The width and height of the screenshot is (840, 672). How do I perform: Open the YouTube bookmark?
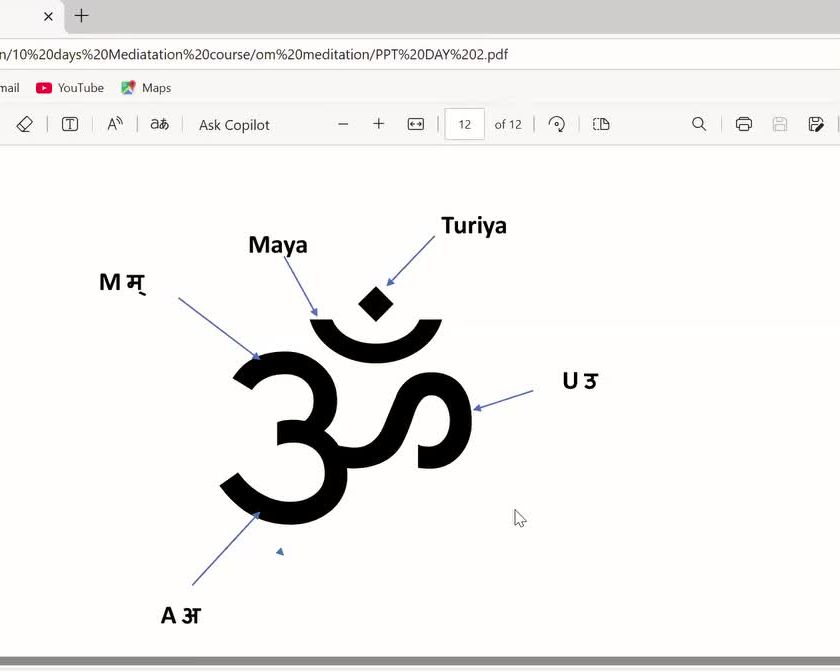pos(70,88)
